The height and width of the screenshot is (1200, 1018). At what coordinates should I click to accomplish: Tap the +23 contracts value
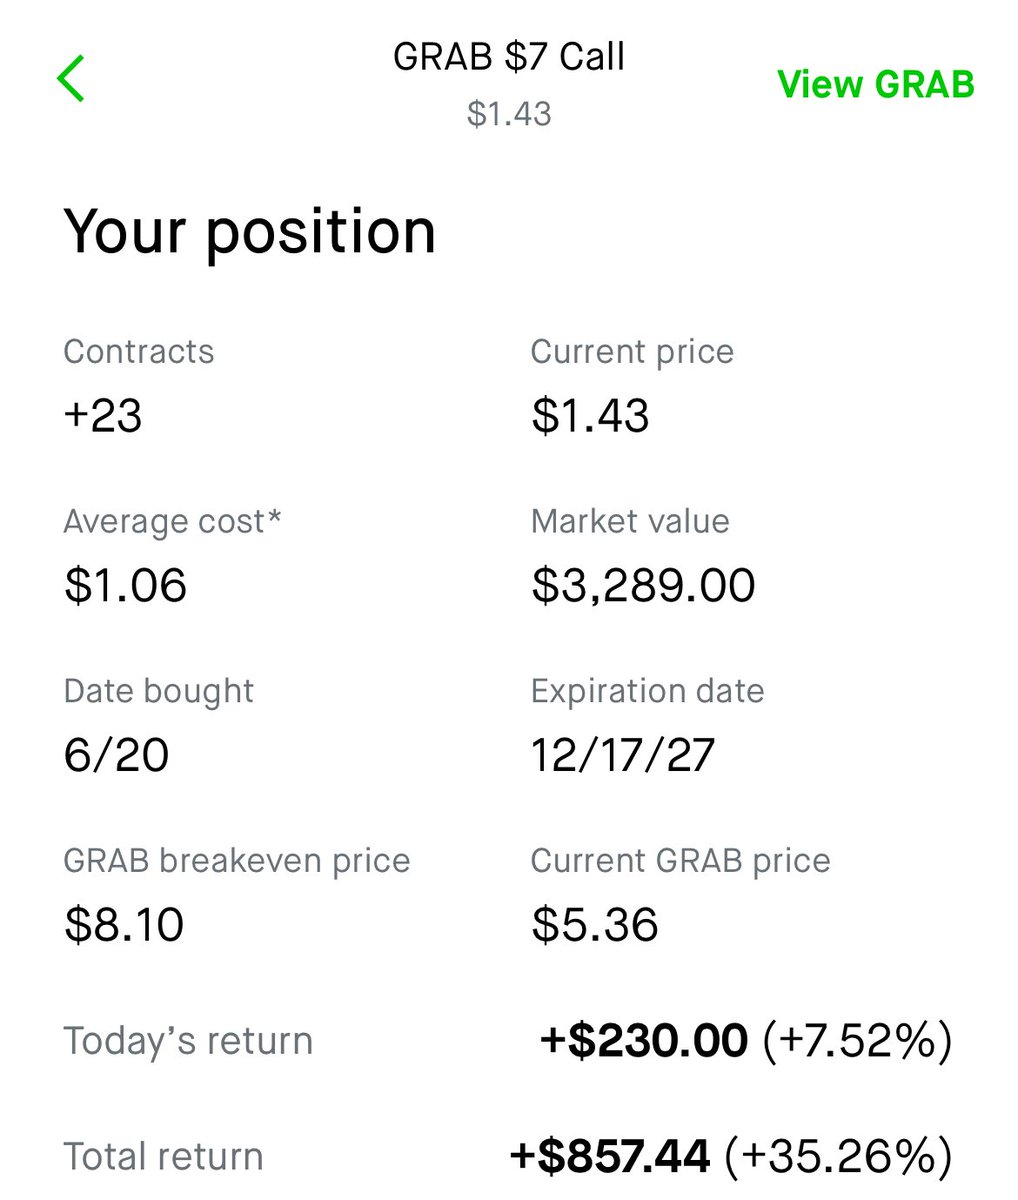coord(103,415)
